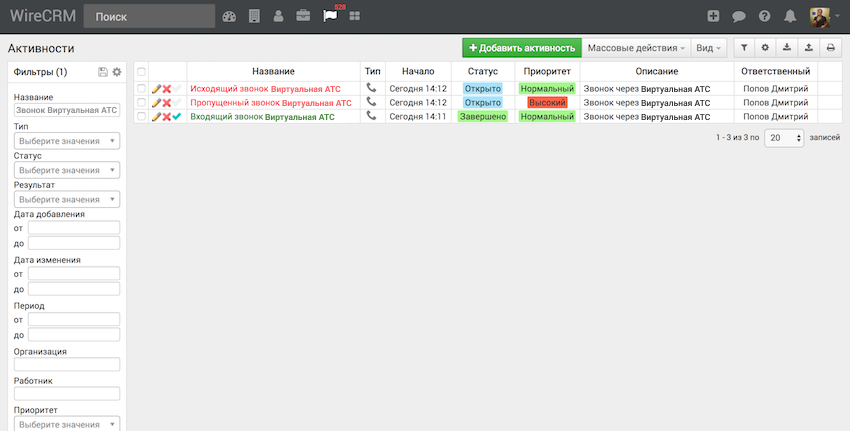Open the dashboard gauge icon in top bar

pos(229,16)
